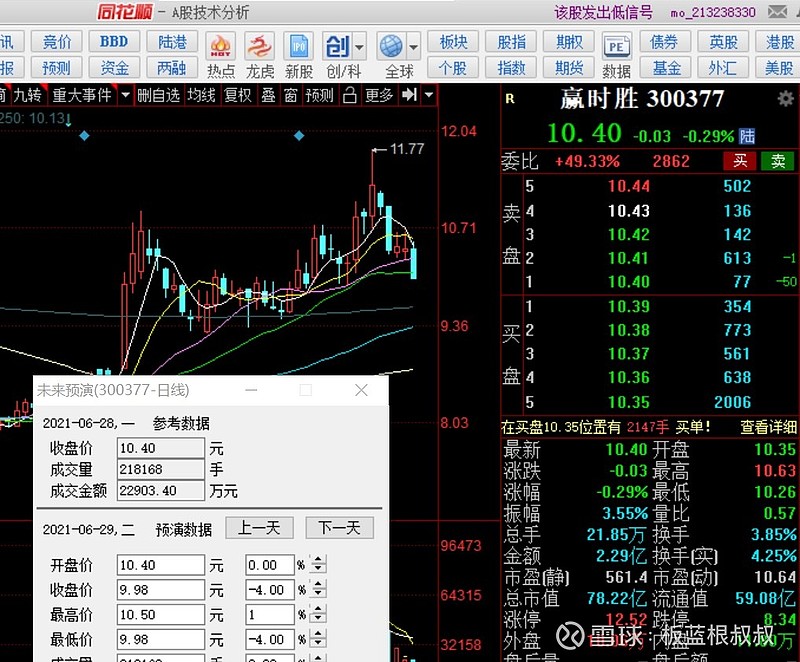Click the envelope mail icon in the title bar

pyautogui.click(x=779, y=13)
